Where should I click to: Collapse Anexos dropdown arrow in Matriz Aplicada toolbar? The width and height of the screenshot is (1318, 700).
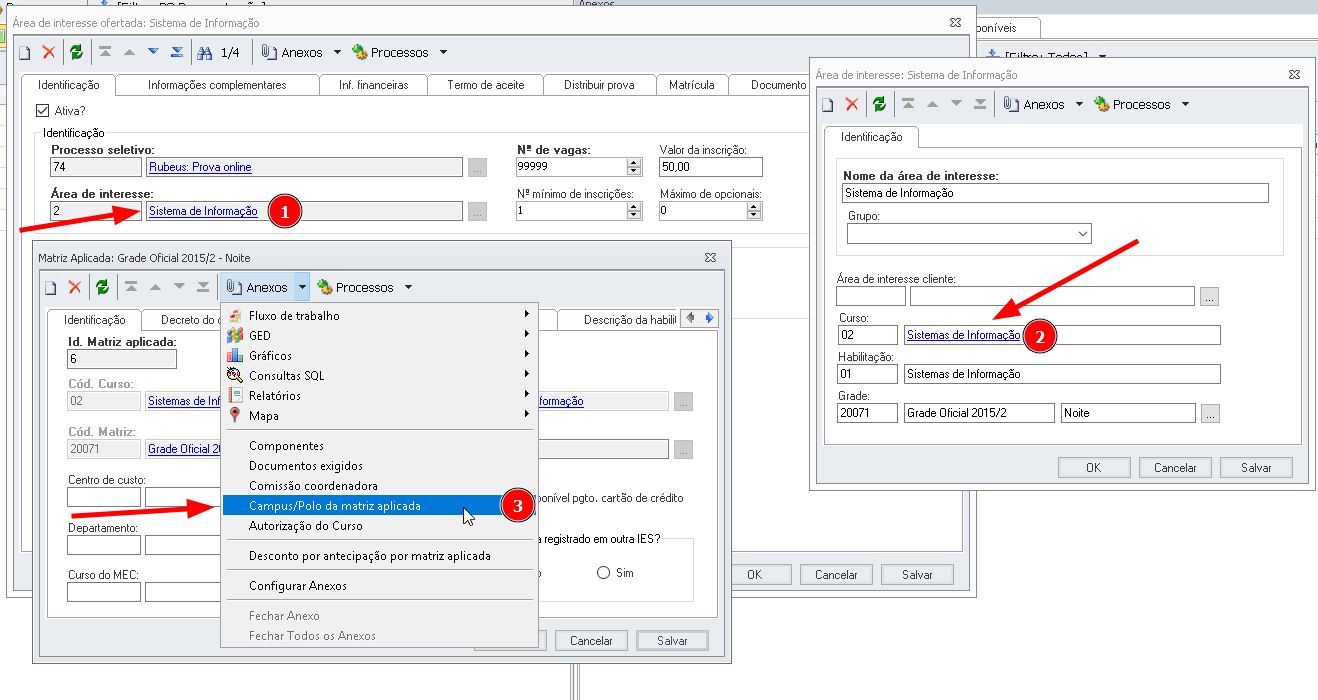(x=302, y=287)
